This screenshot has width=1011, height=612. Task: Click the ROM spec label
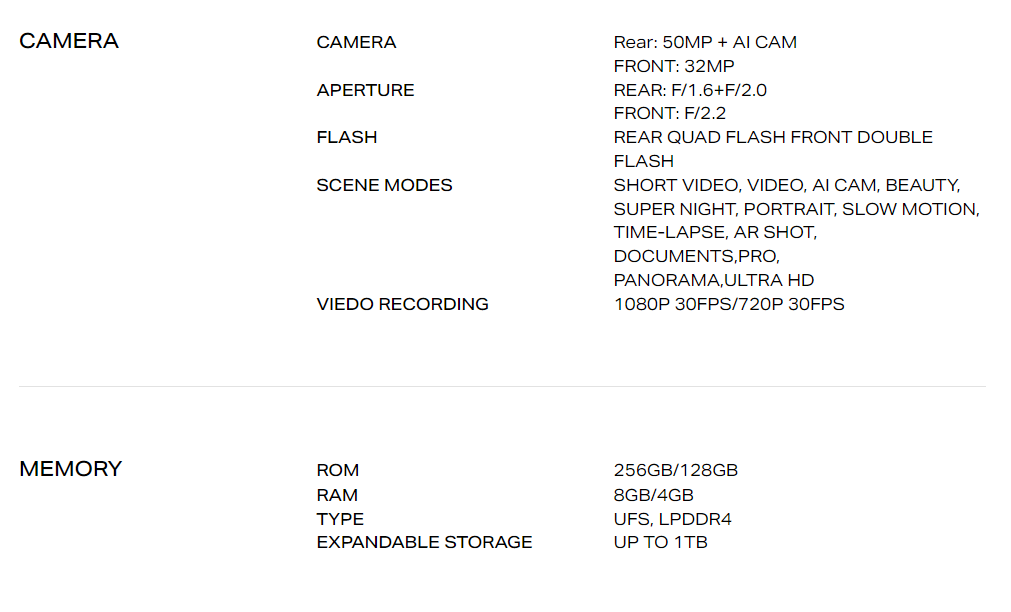338,470
